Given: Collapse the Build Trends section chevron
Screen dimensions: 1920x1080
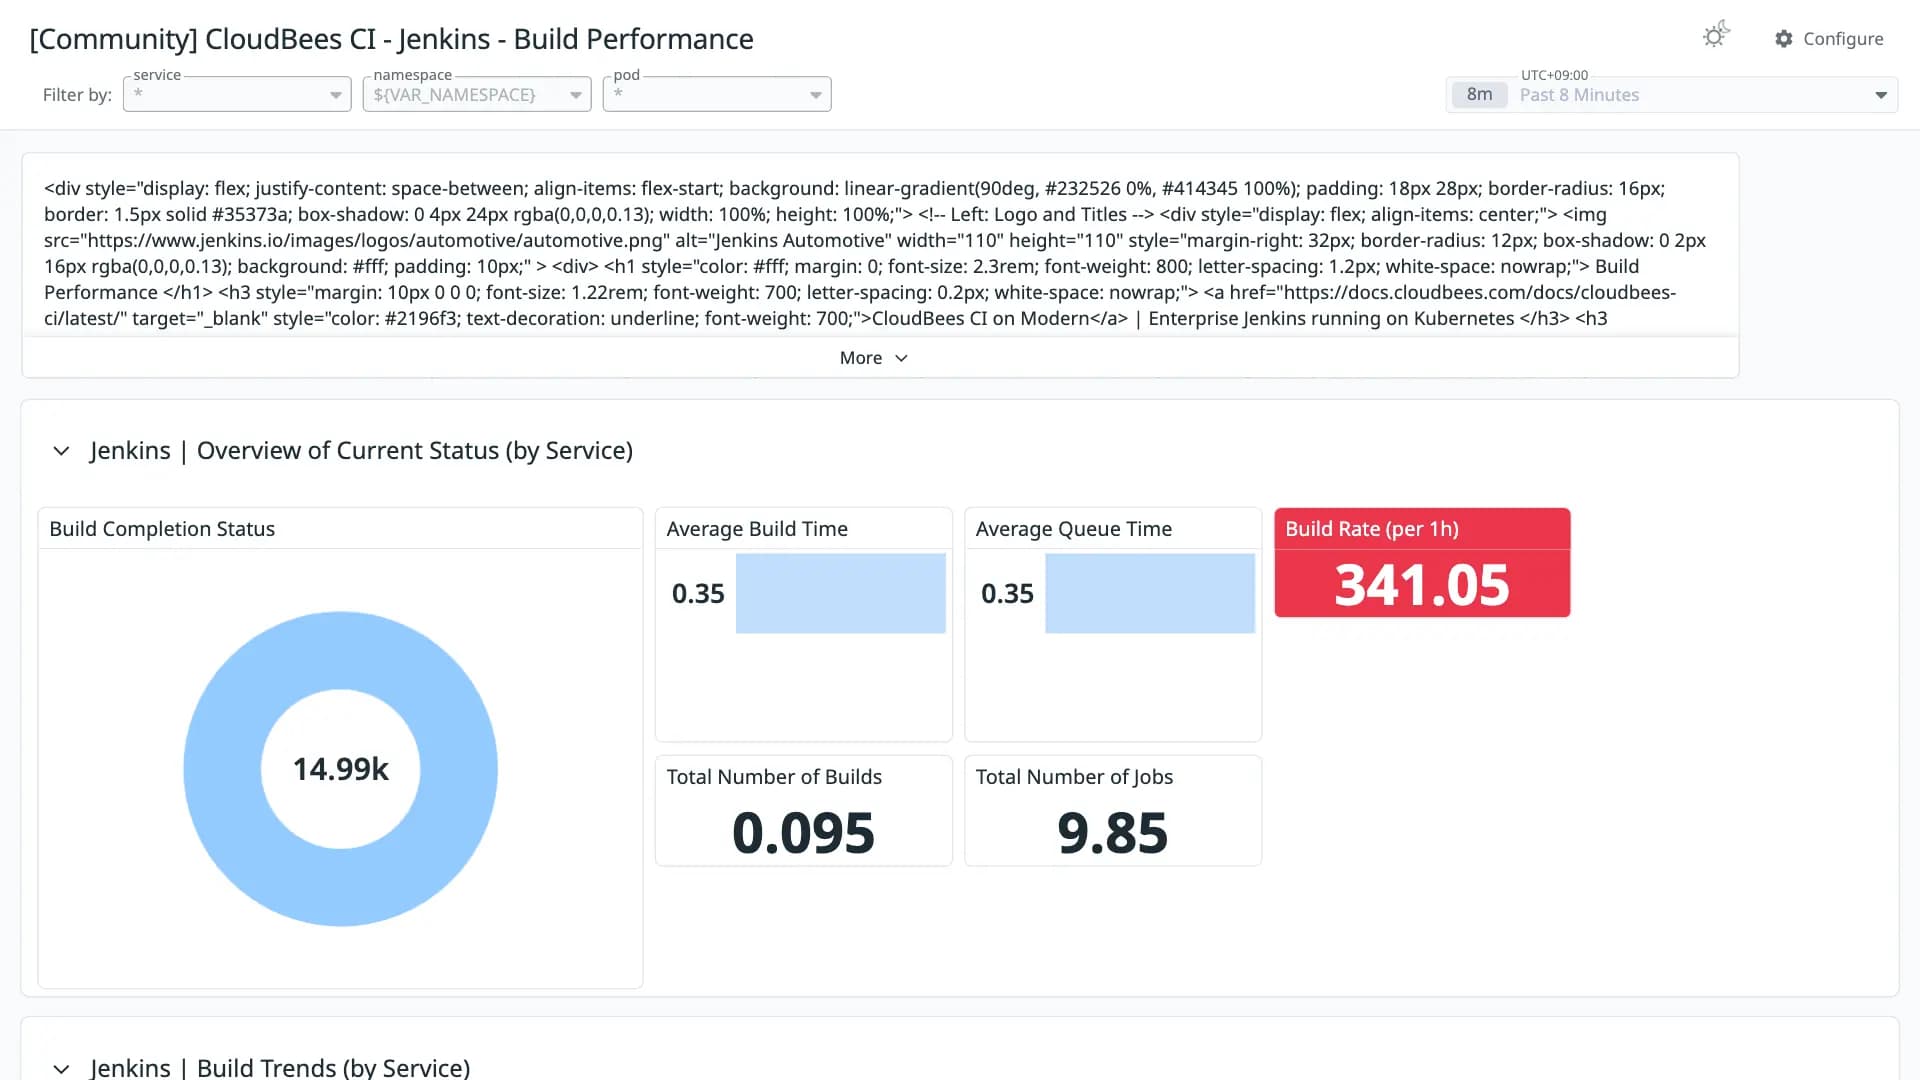Looking at the screenshot, I should (x=61, y=1068).
